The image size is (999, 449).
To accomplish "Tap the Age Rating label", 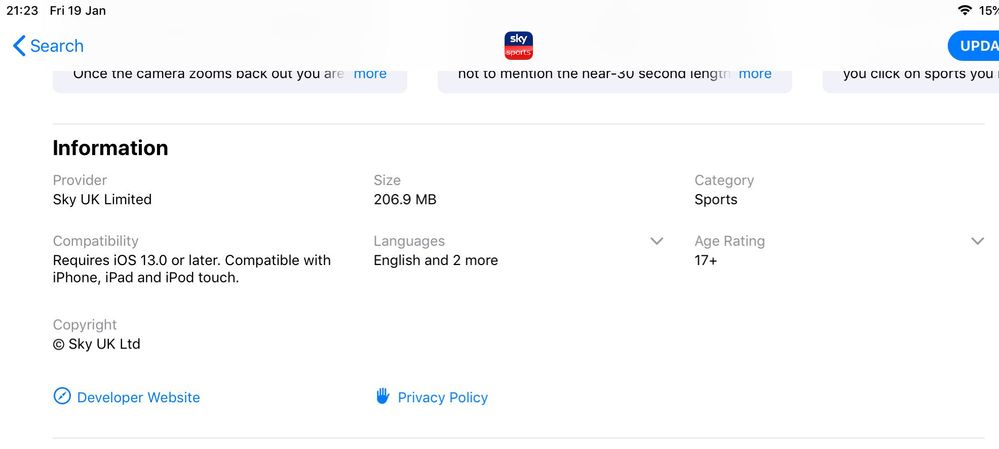I will pyautogui.click(x=729, y=241).
